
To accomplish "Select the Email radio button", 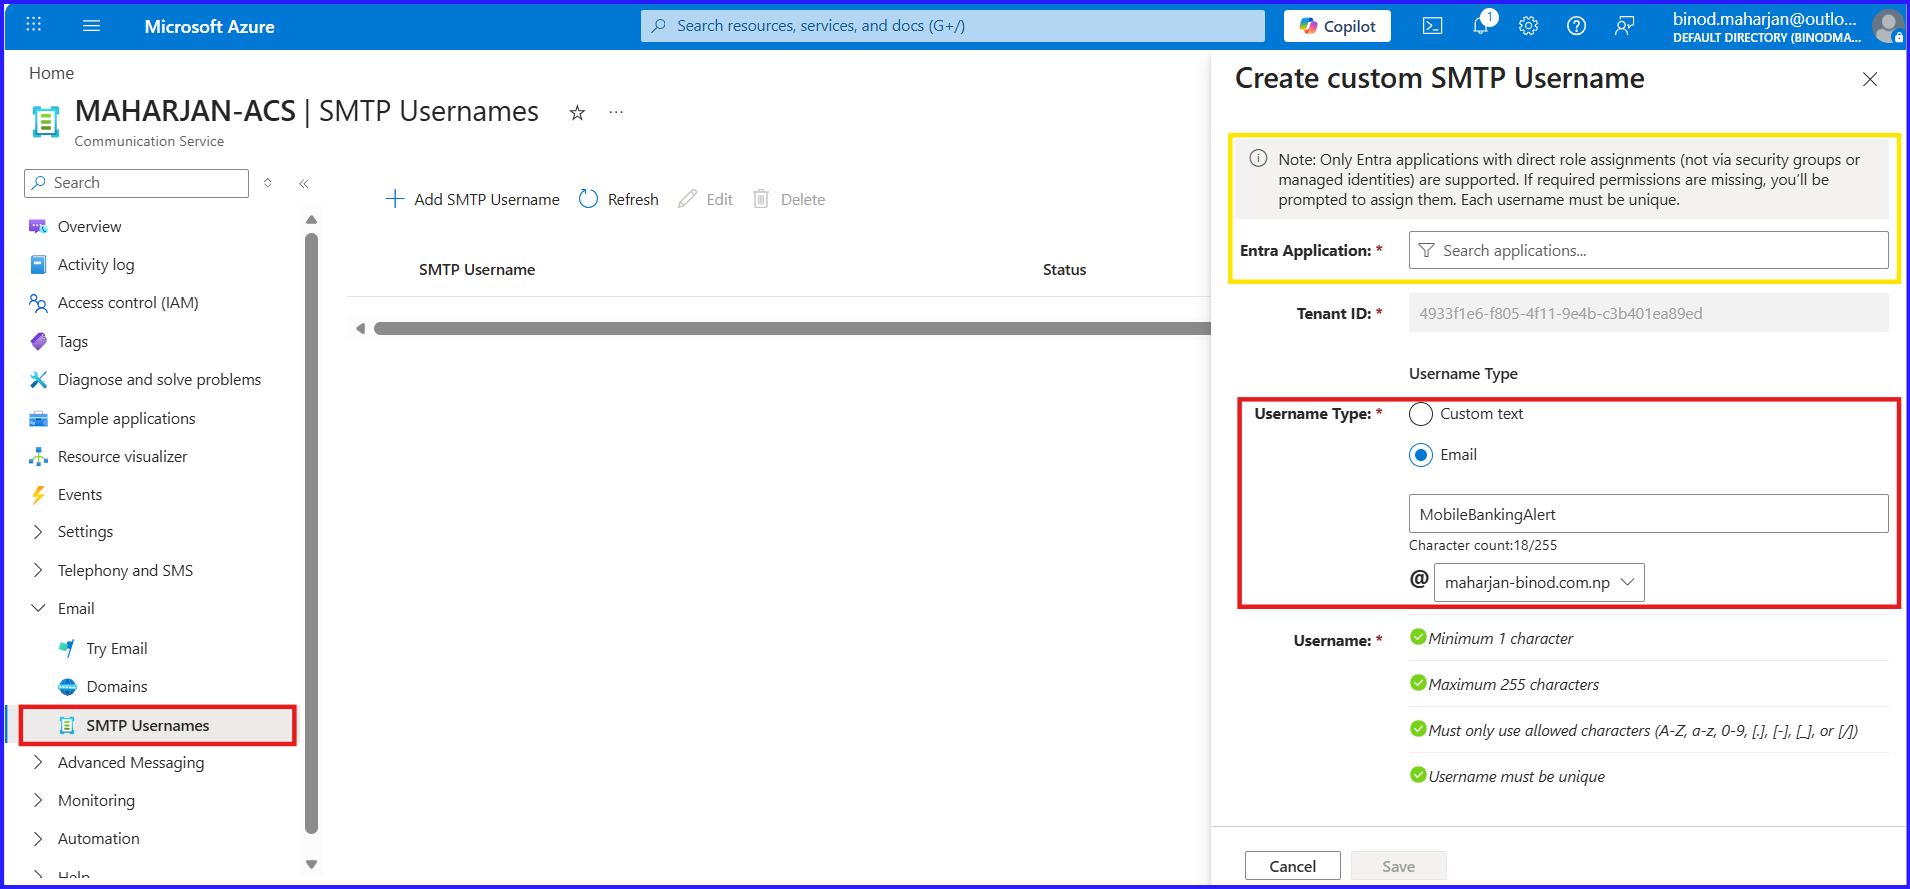I will [x=1421, y=455].
